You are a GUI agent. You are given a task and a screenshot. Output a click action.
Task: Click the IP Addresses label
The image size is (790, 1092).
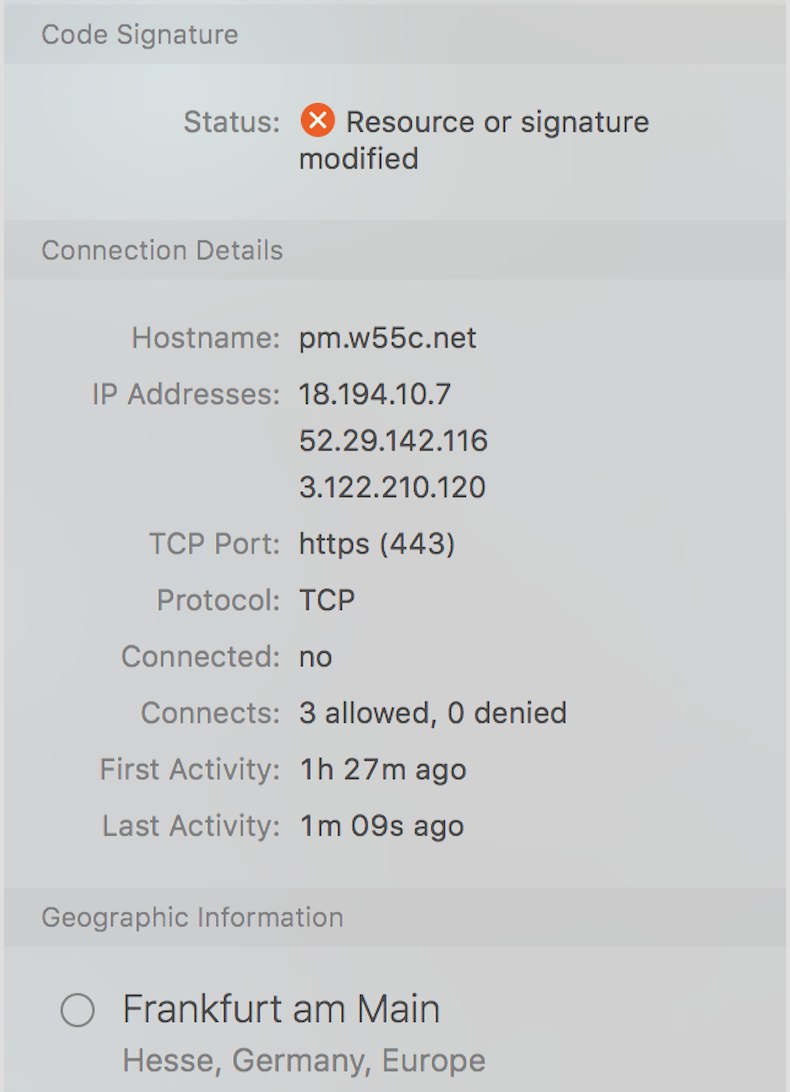point(185,395)
